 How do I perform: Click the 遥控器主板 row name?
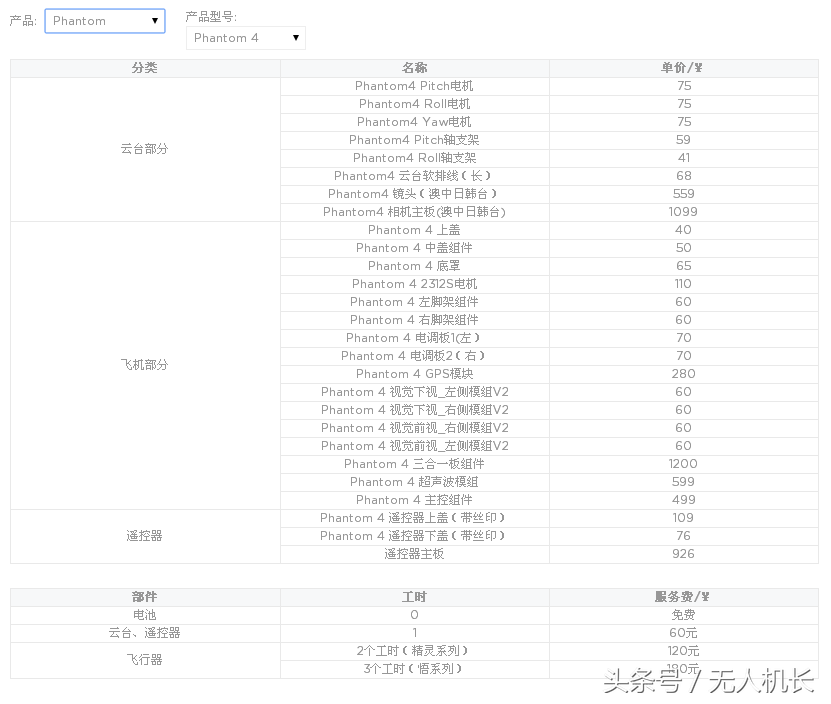[x=414, y=555]
